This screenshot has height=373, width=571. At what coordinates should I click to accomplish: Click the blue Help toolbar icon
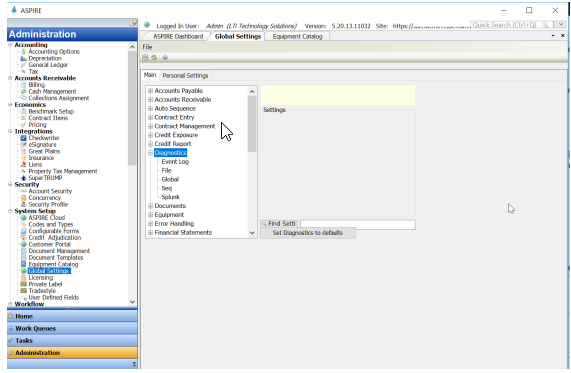tap(165, 58)
